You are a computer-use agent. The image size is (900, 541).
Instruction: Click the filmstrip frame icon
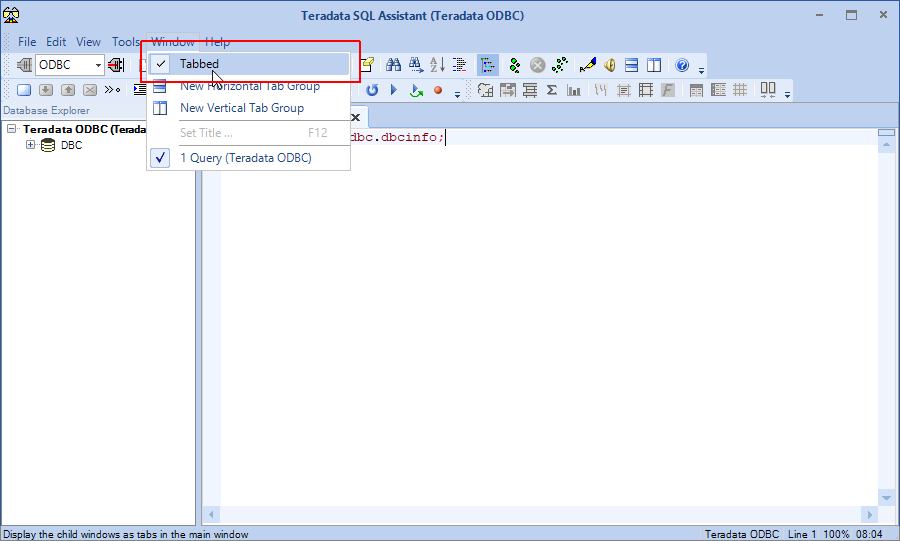click(646, 90)
